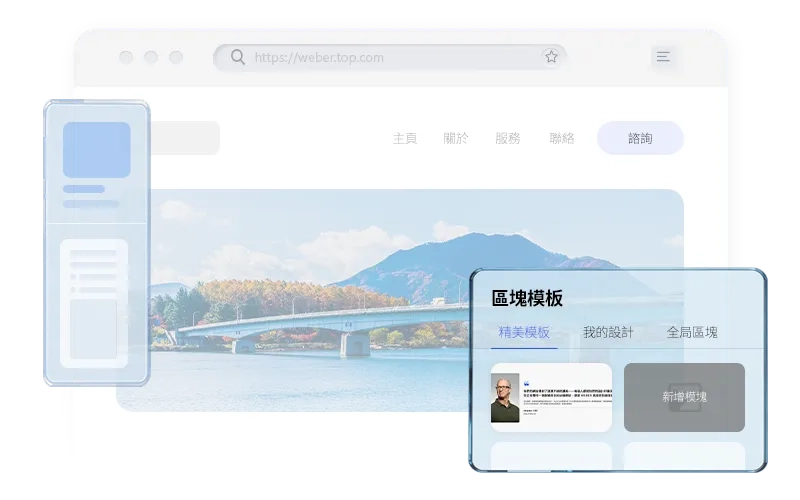Switch to the 我的設計 tab
Screen dimensions: 800x500
608,332
